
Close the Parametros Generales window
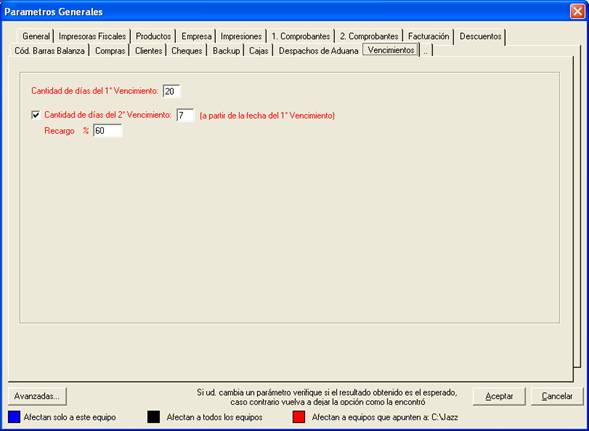pyautogui.click(x=577, y=12)
